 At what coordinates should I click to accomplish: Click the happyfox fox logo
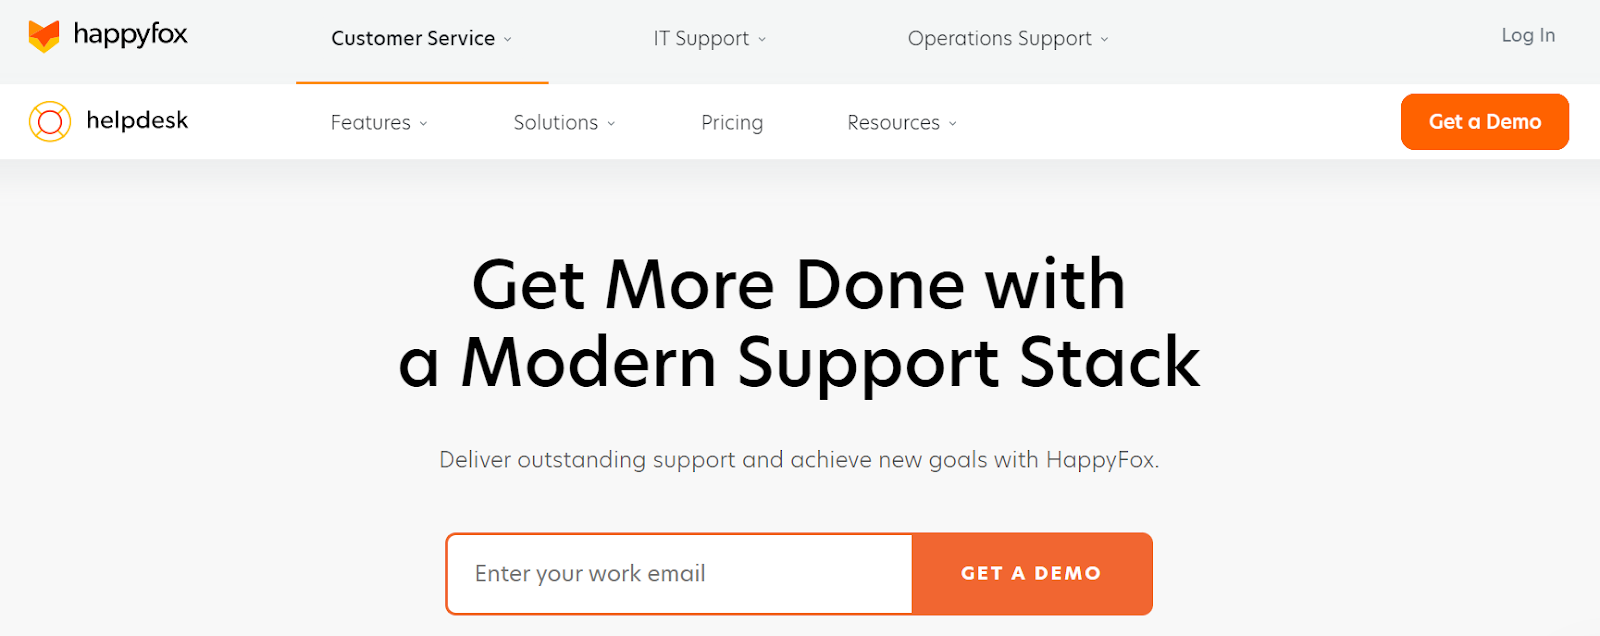(x=45, y=35)
